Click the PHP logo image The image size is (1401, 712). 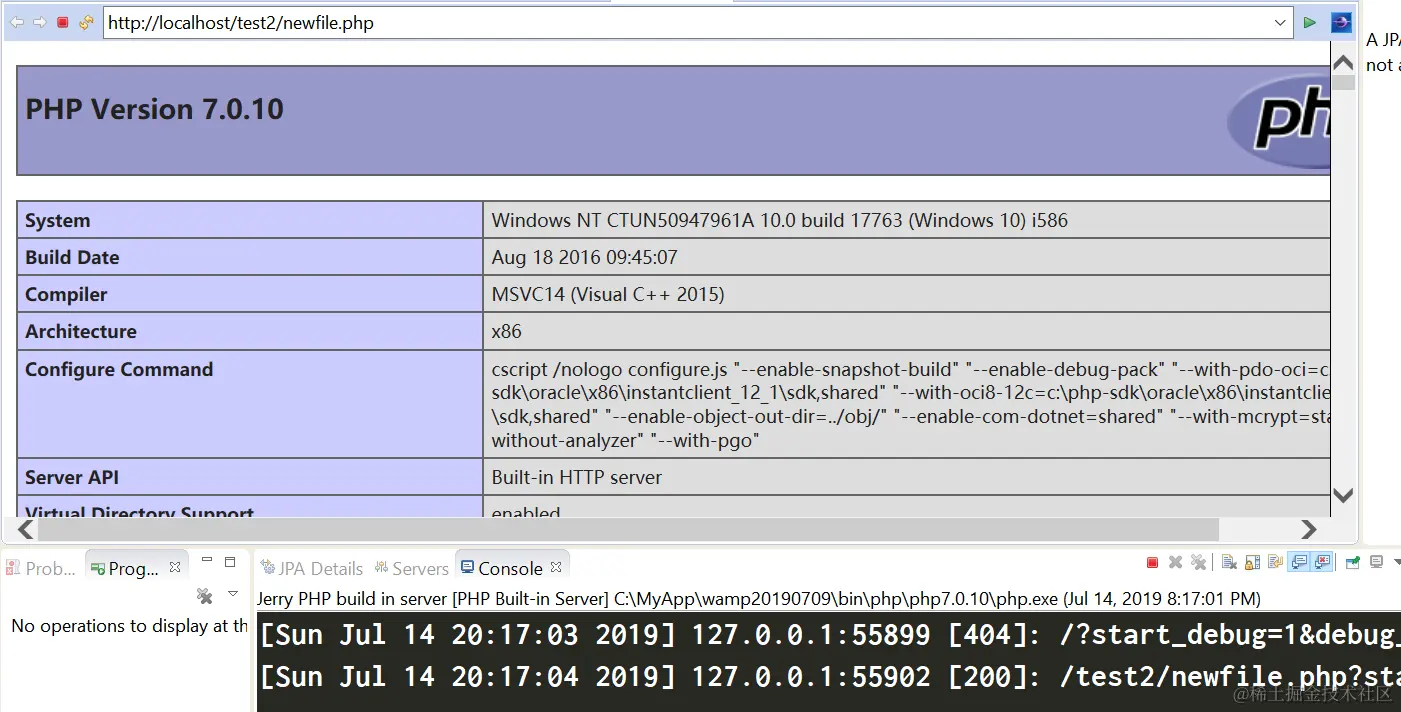1279,120
